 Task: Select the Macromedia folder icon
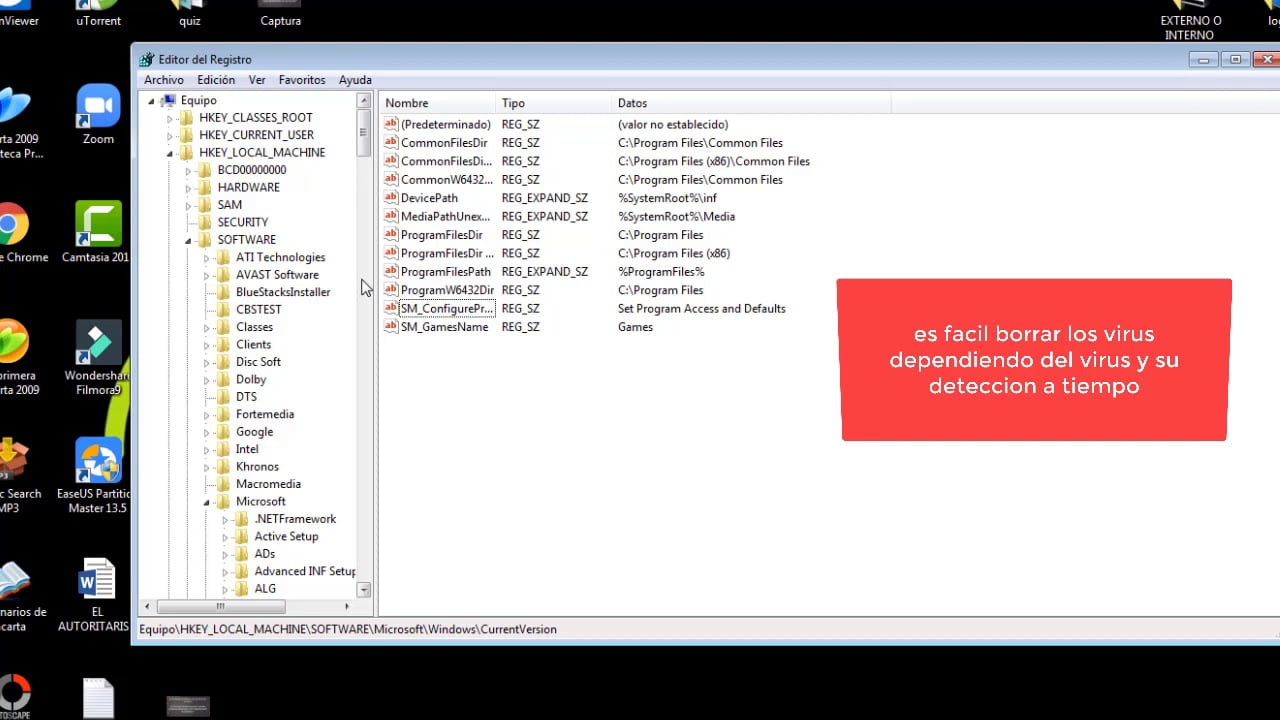(223, 484)
